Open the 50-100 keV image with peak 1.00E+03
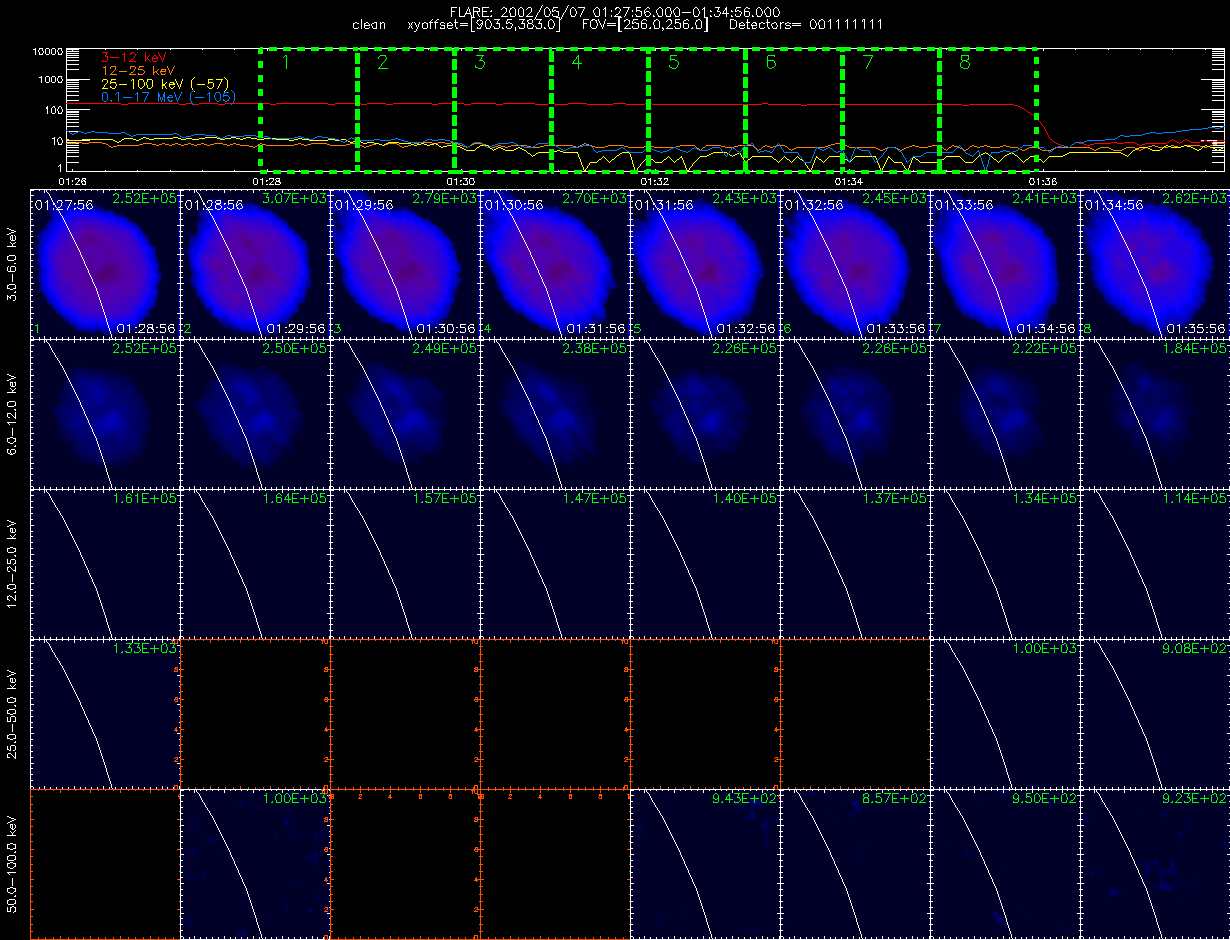Viewport: 1230px width, 940px height. pyautogui.click(x=255, y=863)
